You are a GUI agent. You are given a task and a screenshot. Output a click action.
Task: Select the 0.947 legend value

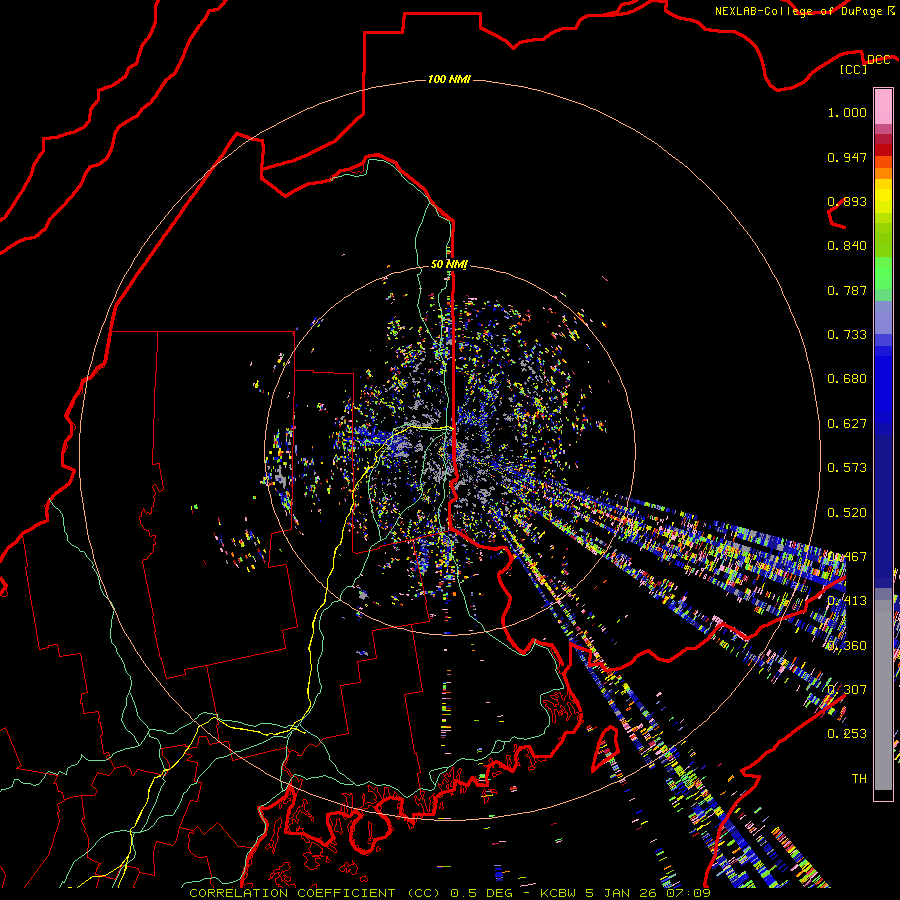click(847, 157)
